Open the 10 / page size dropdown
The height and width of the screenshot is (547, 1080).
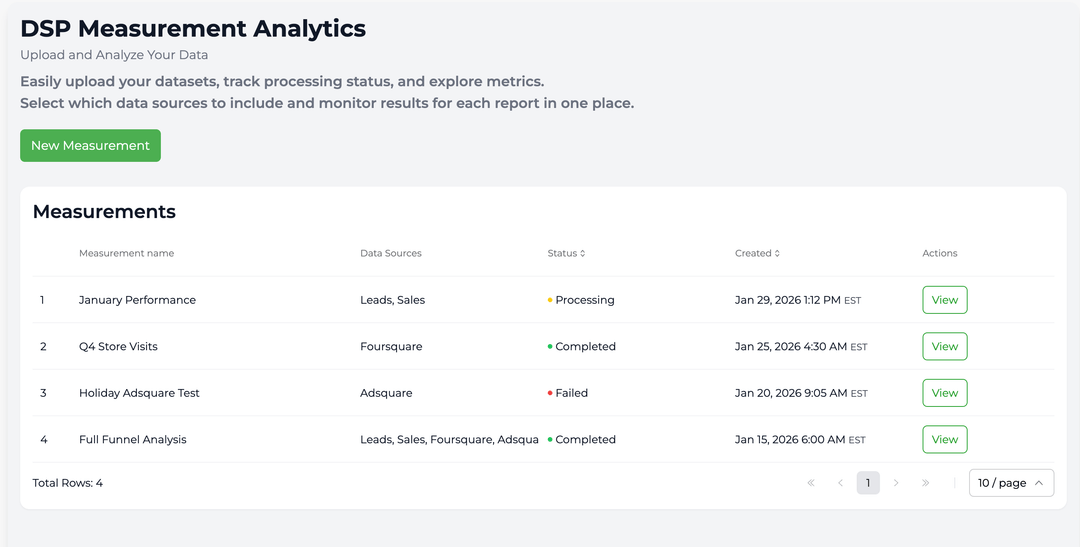coord(1011,483)
